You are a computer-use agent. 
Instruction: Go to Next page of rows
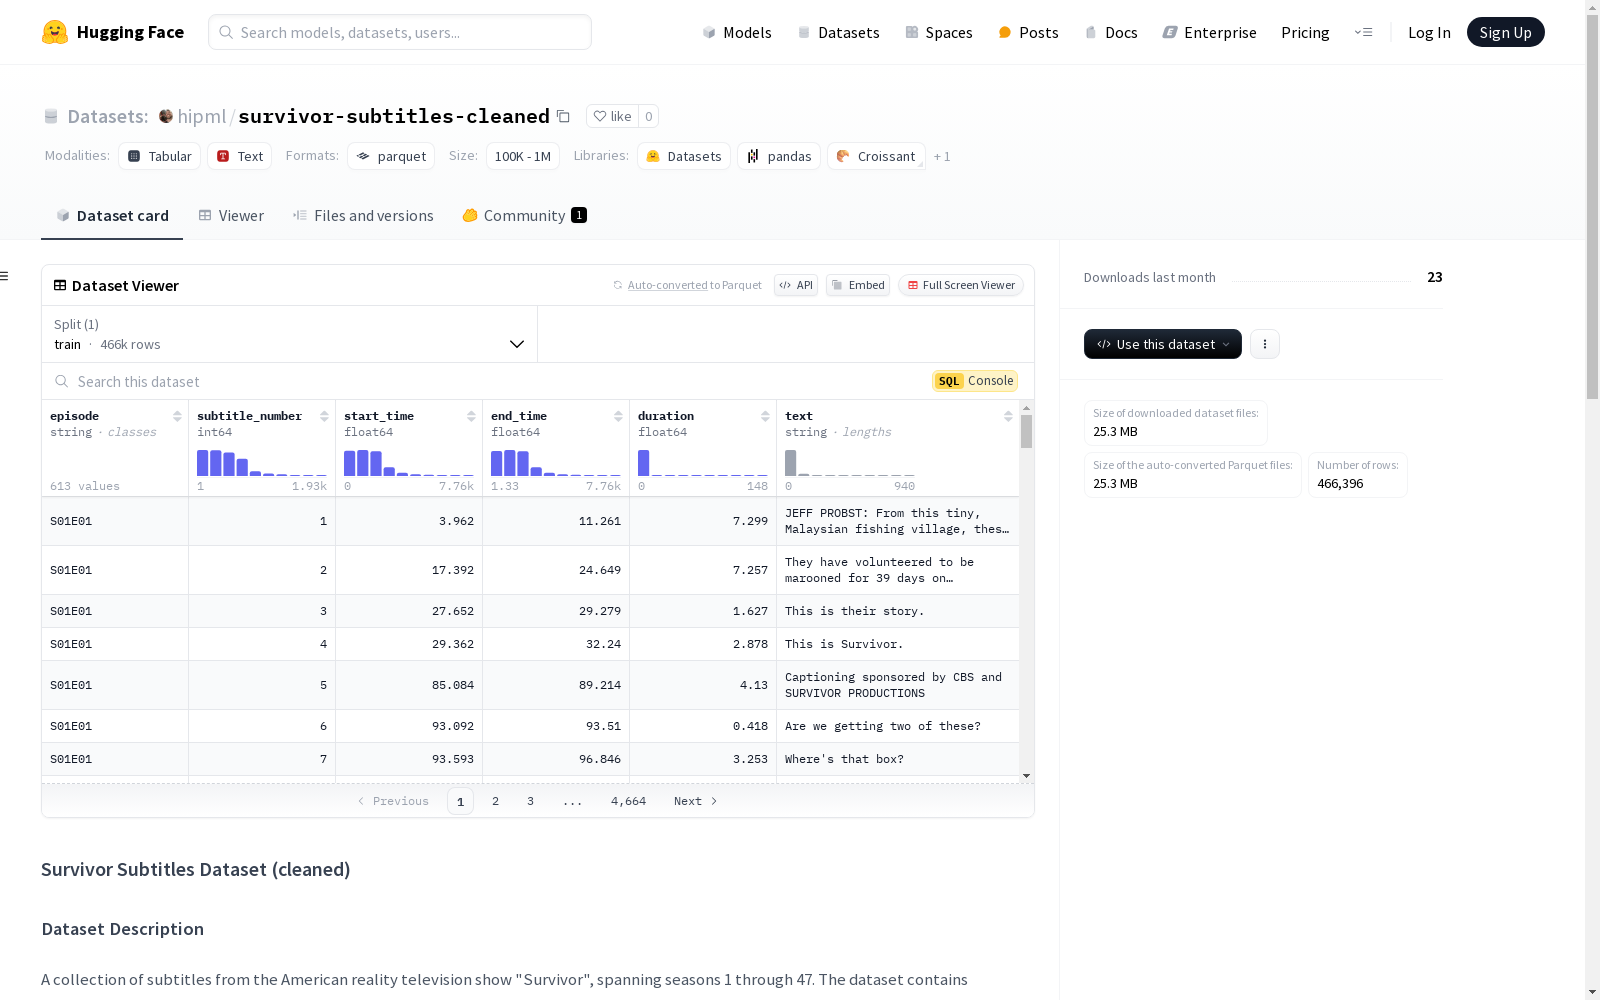click(x=696, y=801)
